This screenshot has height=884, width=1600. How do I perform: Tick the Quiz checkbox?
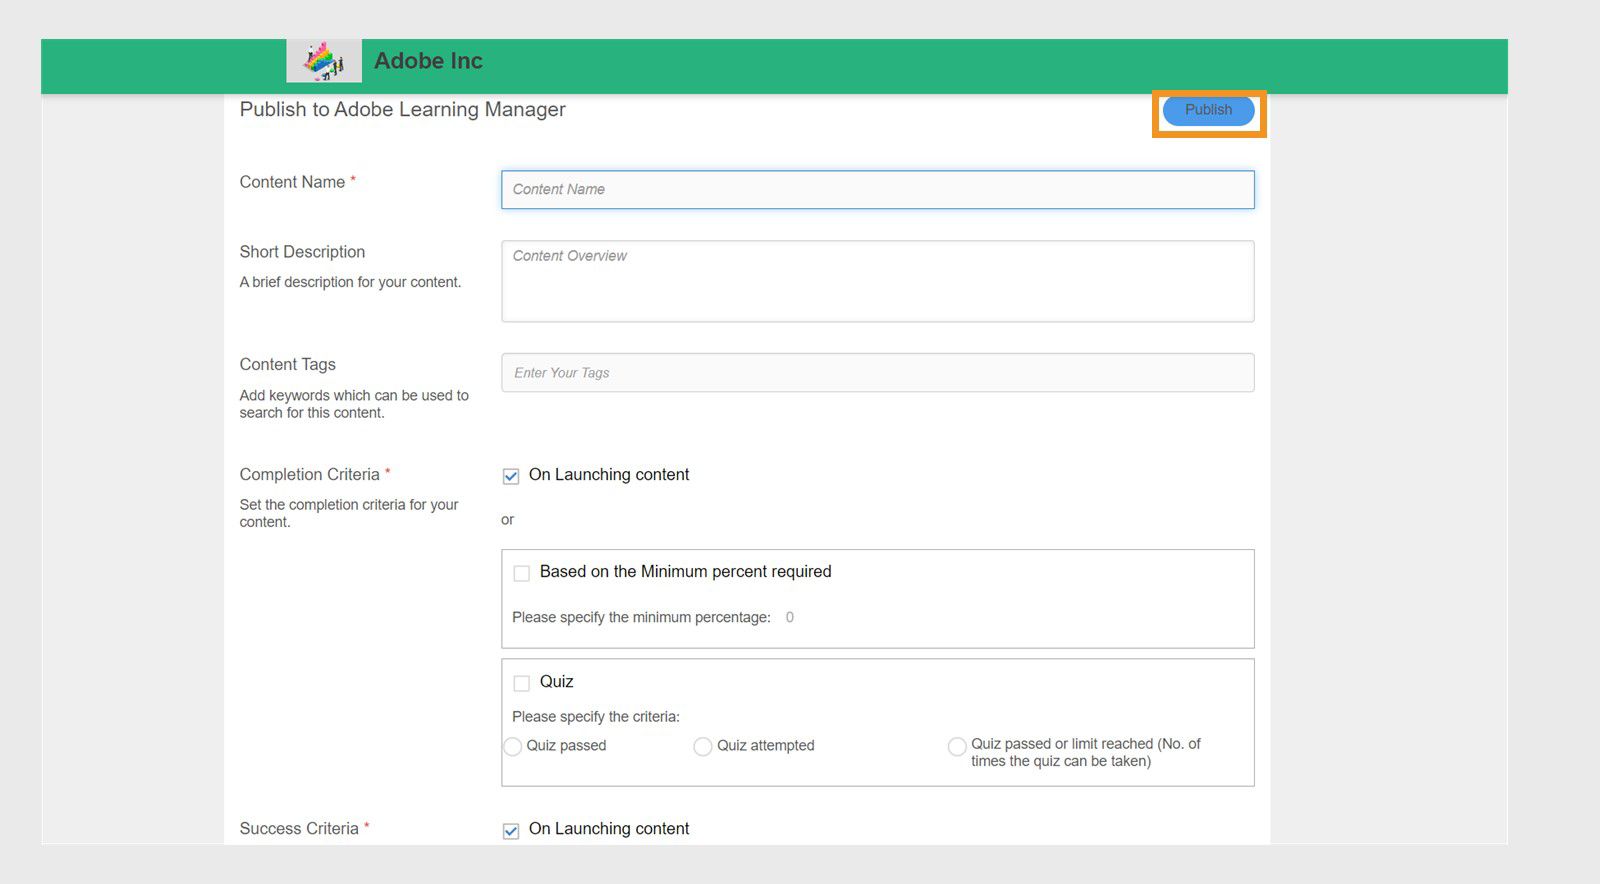521,683
